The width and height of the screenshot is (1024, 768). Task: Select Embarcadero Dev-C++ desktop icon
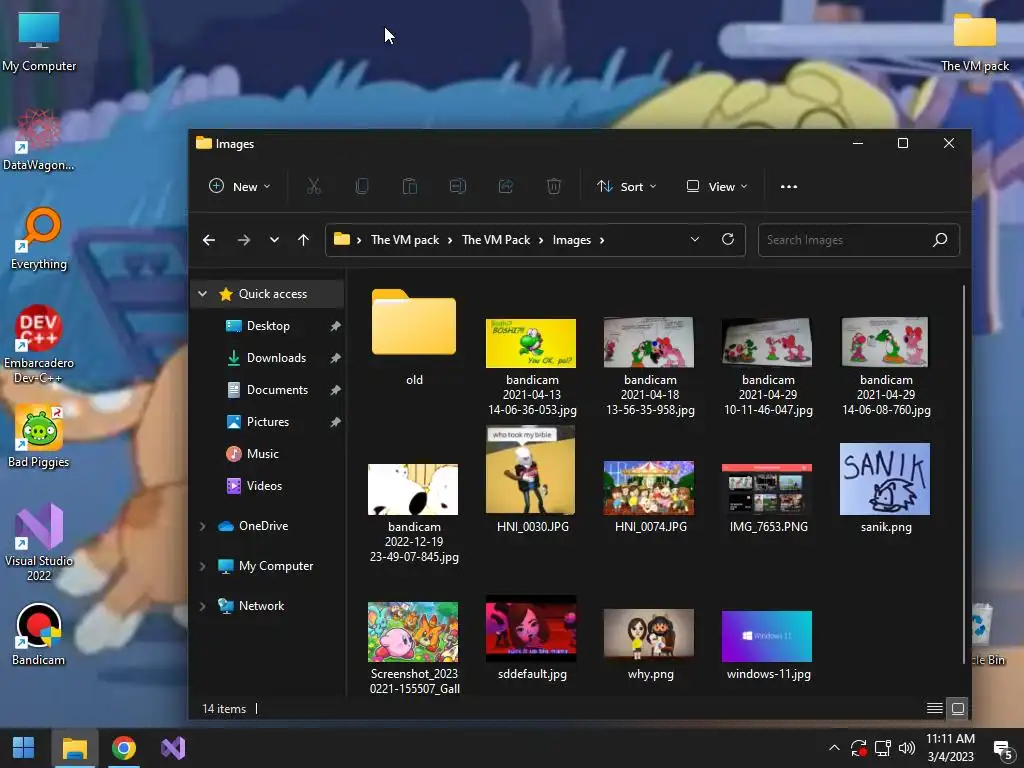coord(39,345)
